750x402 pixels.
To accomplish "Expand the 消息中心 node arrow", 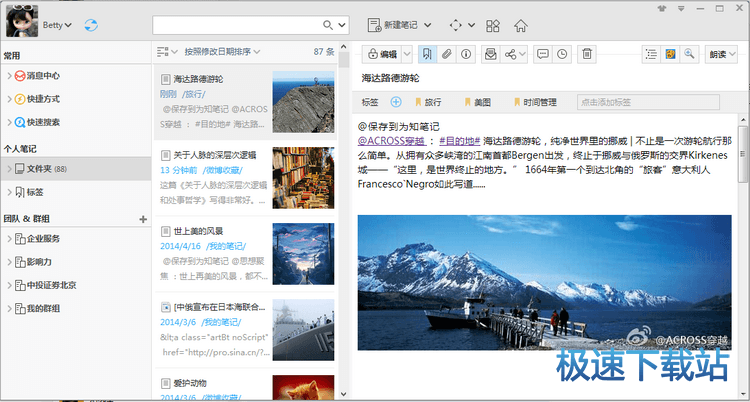I will [10, 76].
